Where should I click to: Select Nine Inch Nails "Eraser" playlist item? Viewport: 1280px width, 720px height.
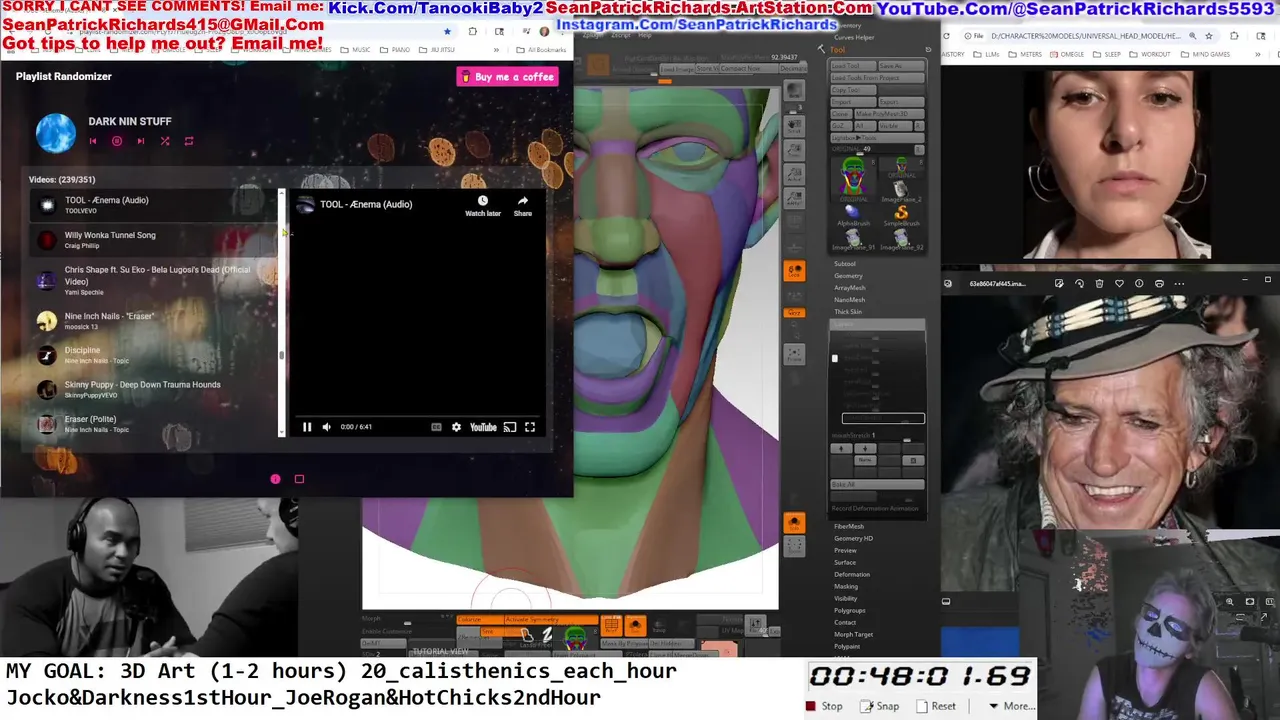click(x=153, y=321)
